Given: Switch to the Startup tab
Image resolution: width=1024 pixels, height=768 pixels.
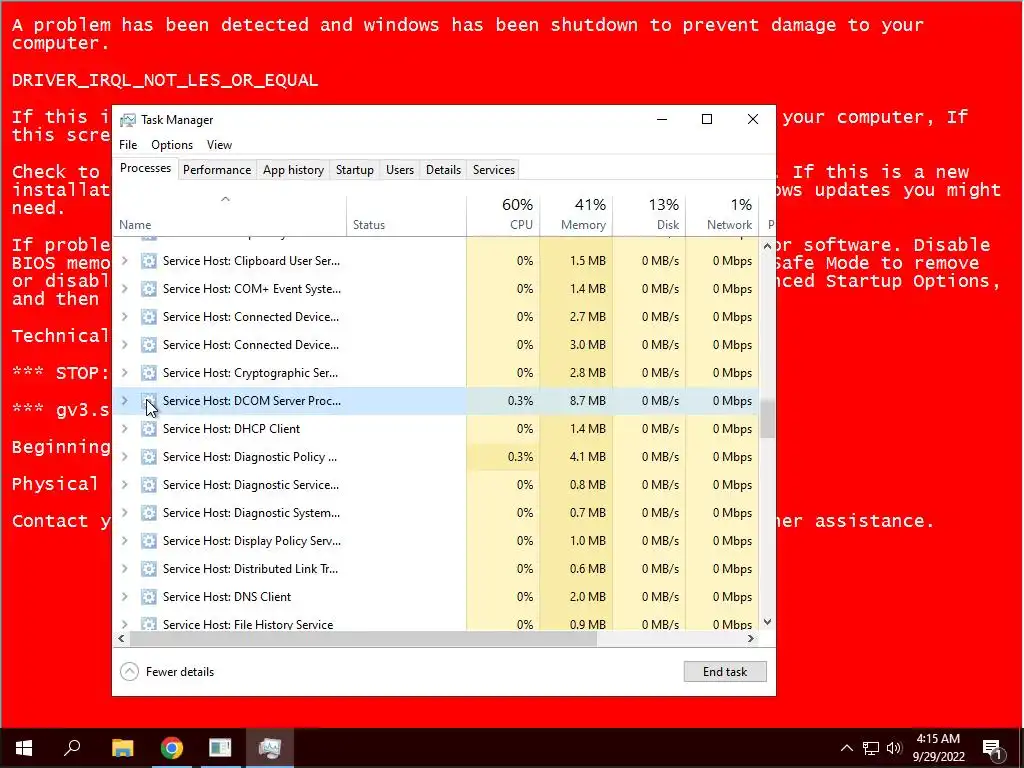Looking at the screenshot, I should [x=355, y=170].
